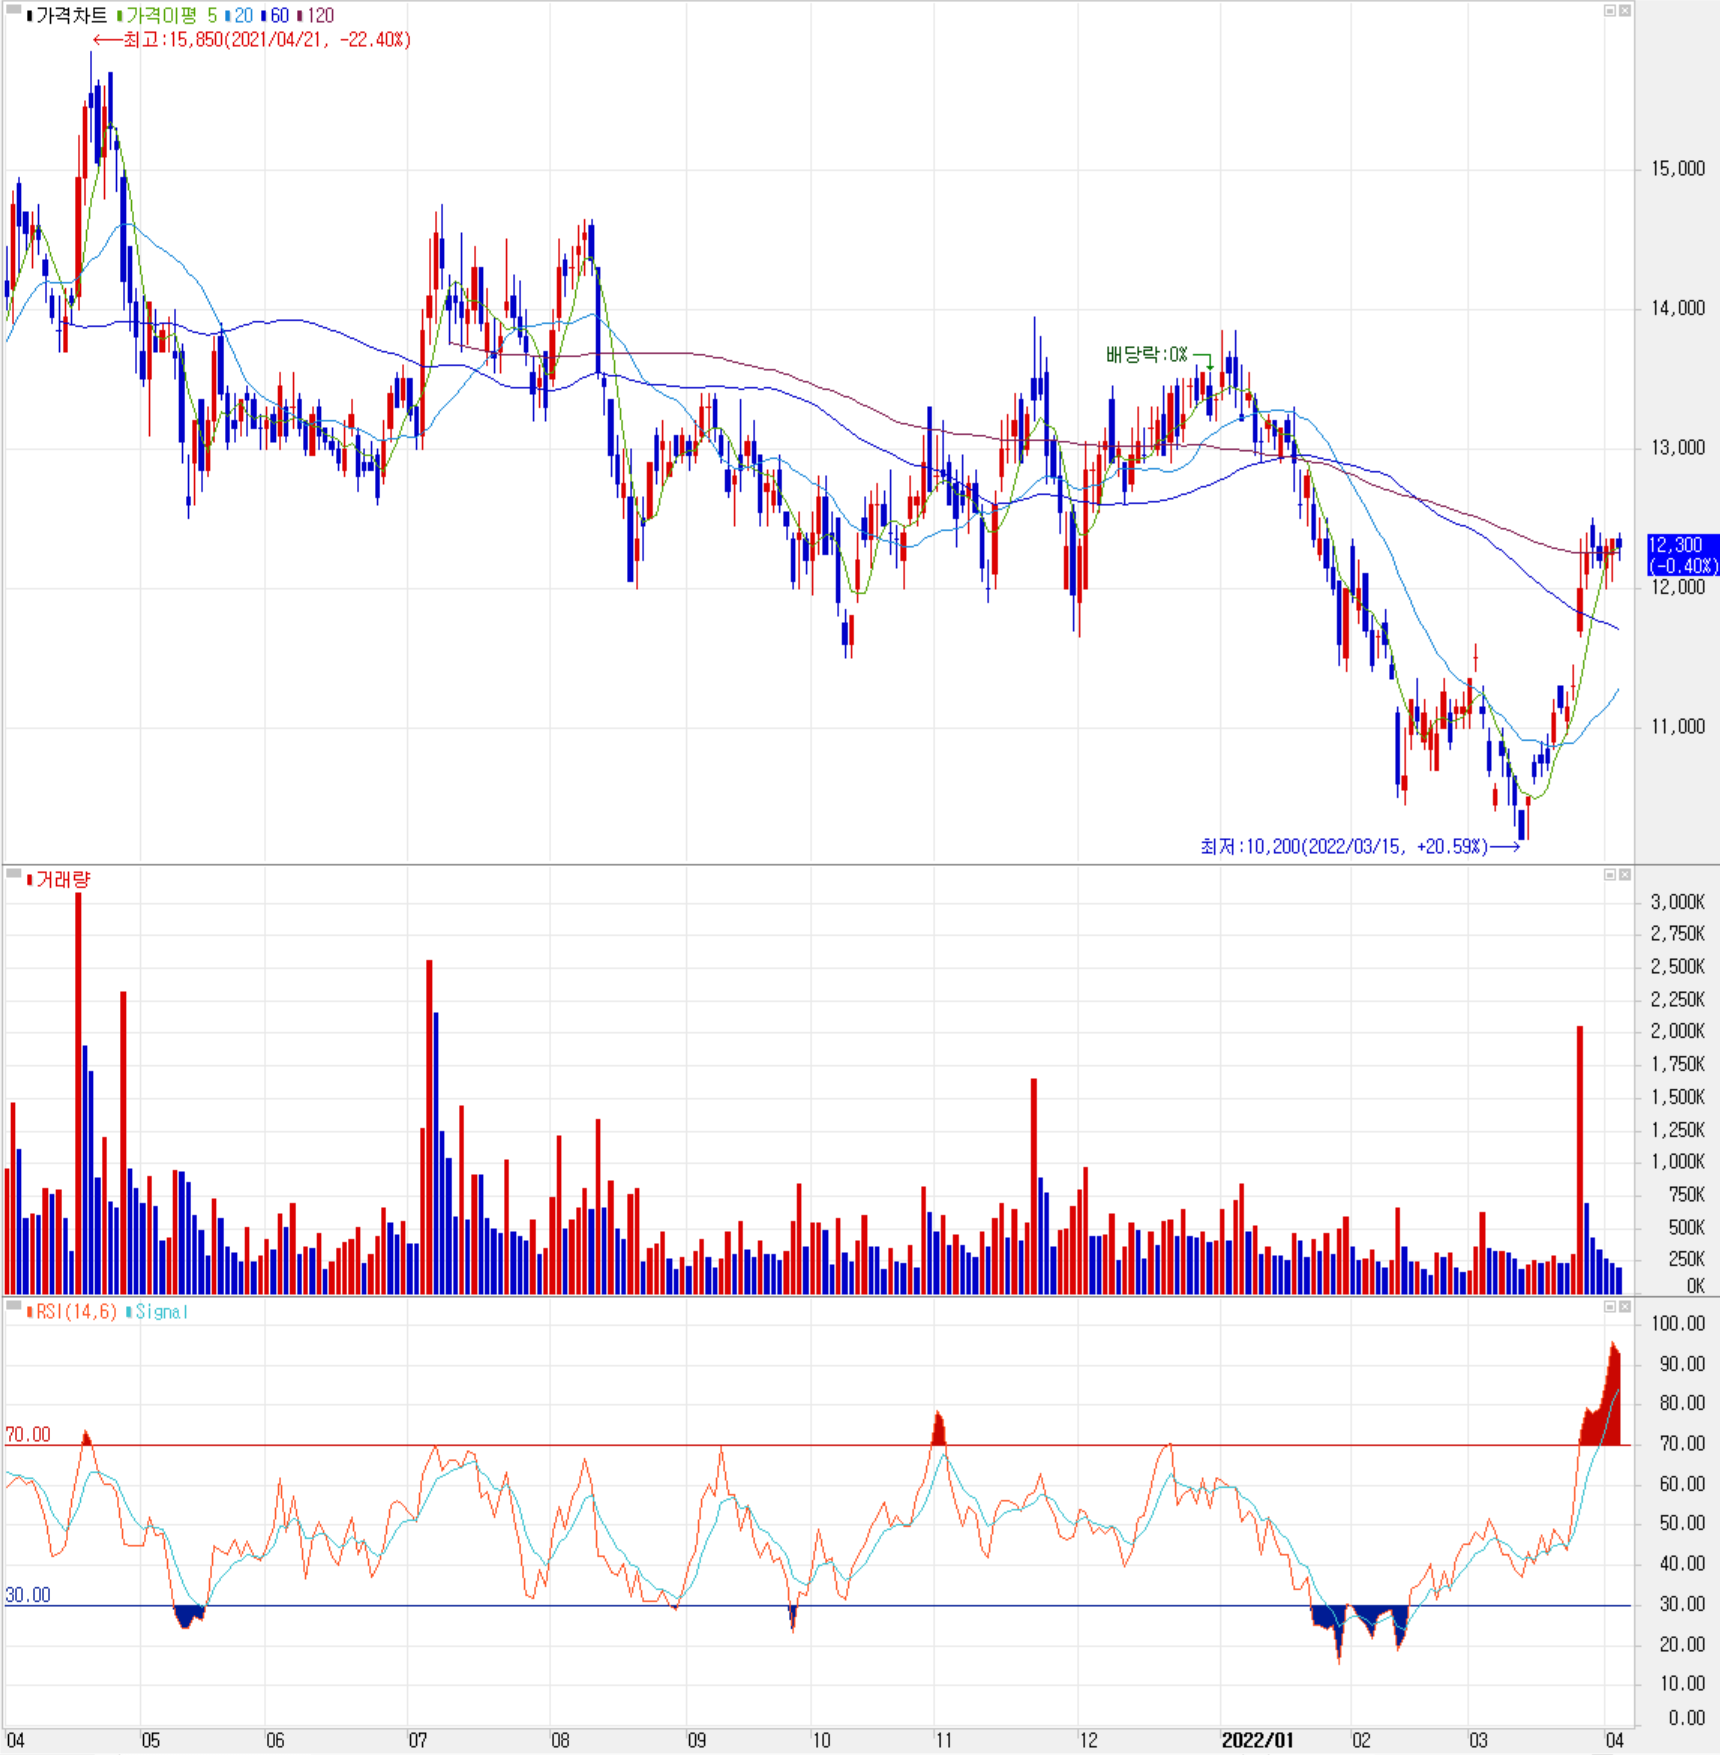
Task: Click the black 가격차트 legend color marker
Action: [30, 16]
